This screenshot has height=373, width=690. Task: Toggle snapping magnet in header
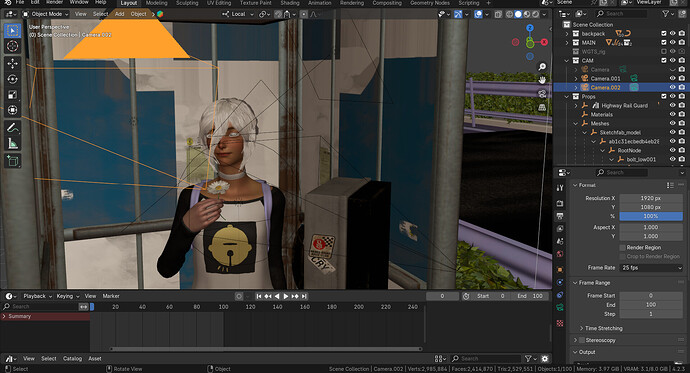278,14
